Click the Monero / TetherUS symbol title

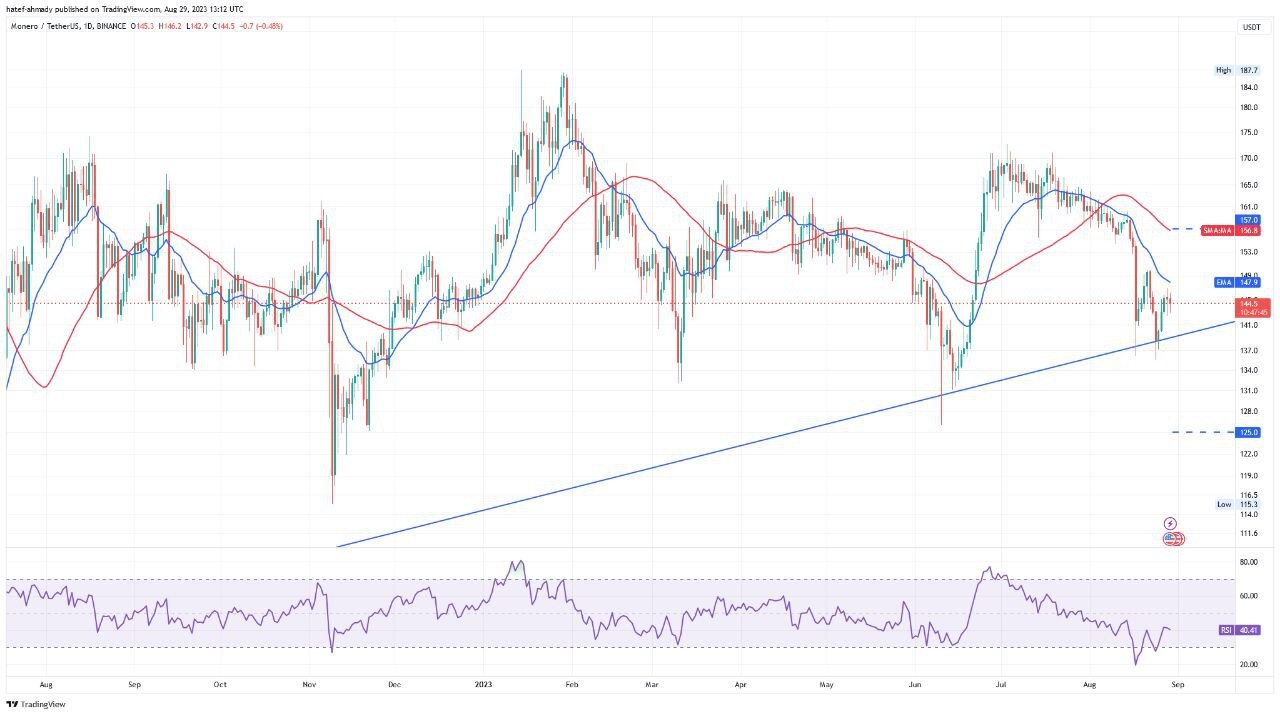42,26
